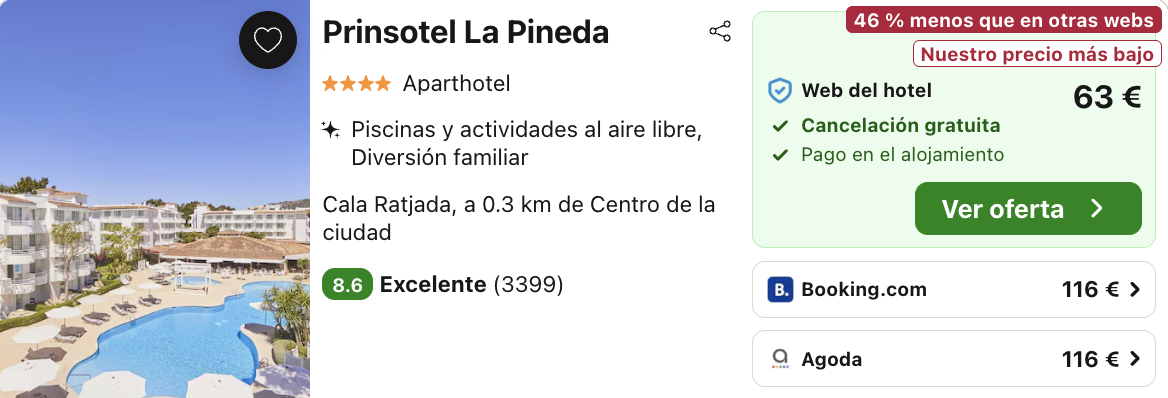Select the 63 € Web del hotel price
This screenshot has height=398, width=1168.
point(1107,98)
